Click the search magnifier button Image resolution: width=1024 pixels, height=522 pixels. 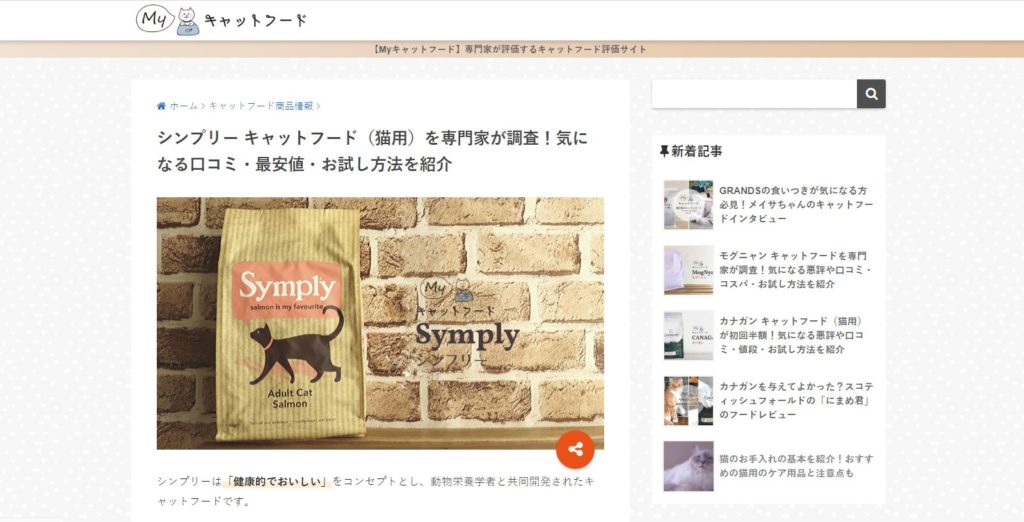871,94
